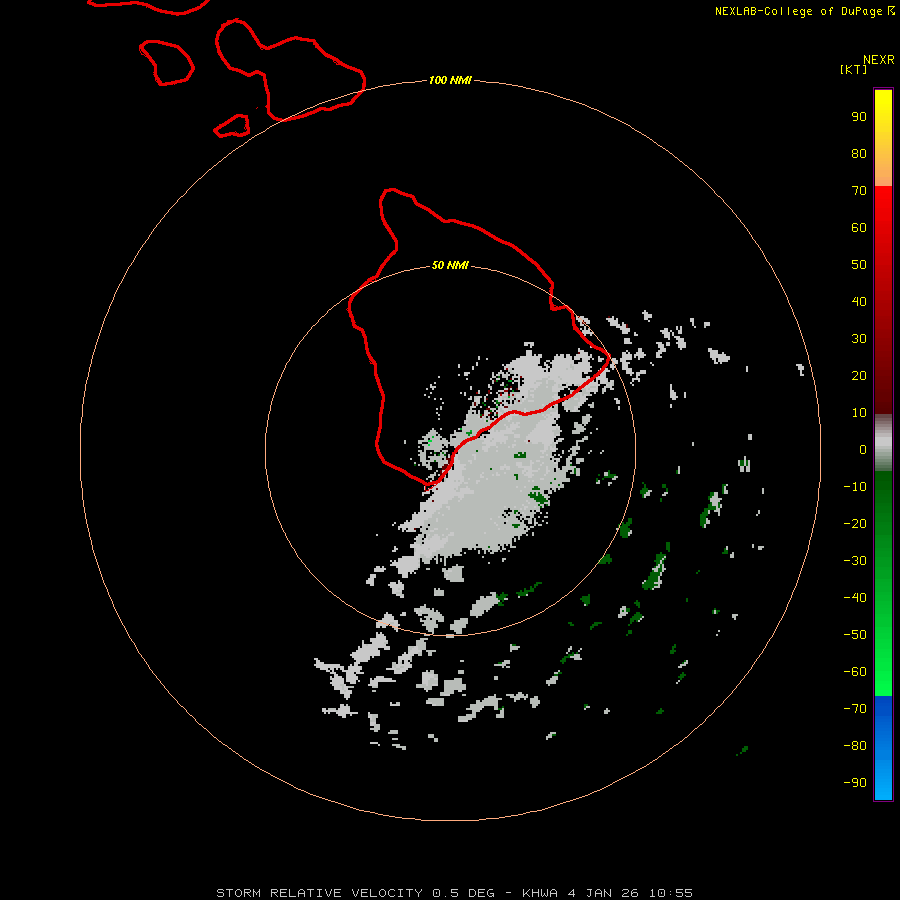The height and width of the screenshot is (900, 900).
Task: Click the [KT] units label
Action: point(854,69)
